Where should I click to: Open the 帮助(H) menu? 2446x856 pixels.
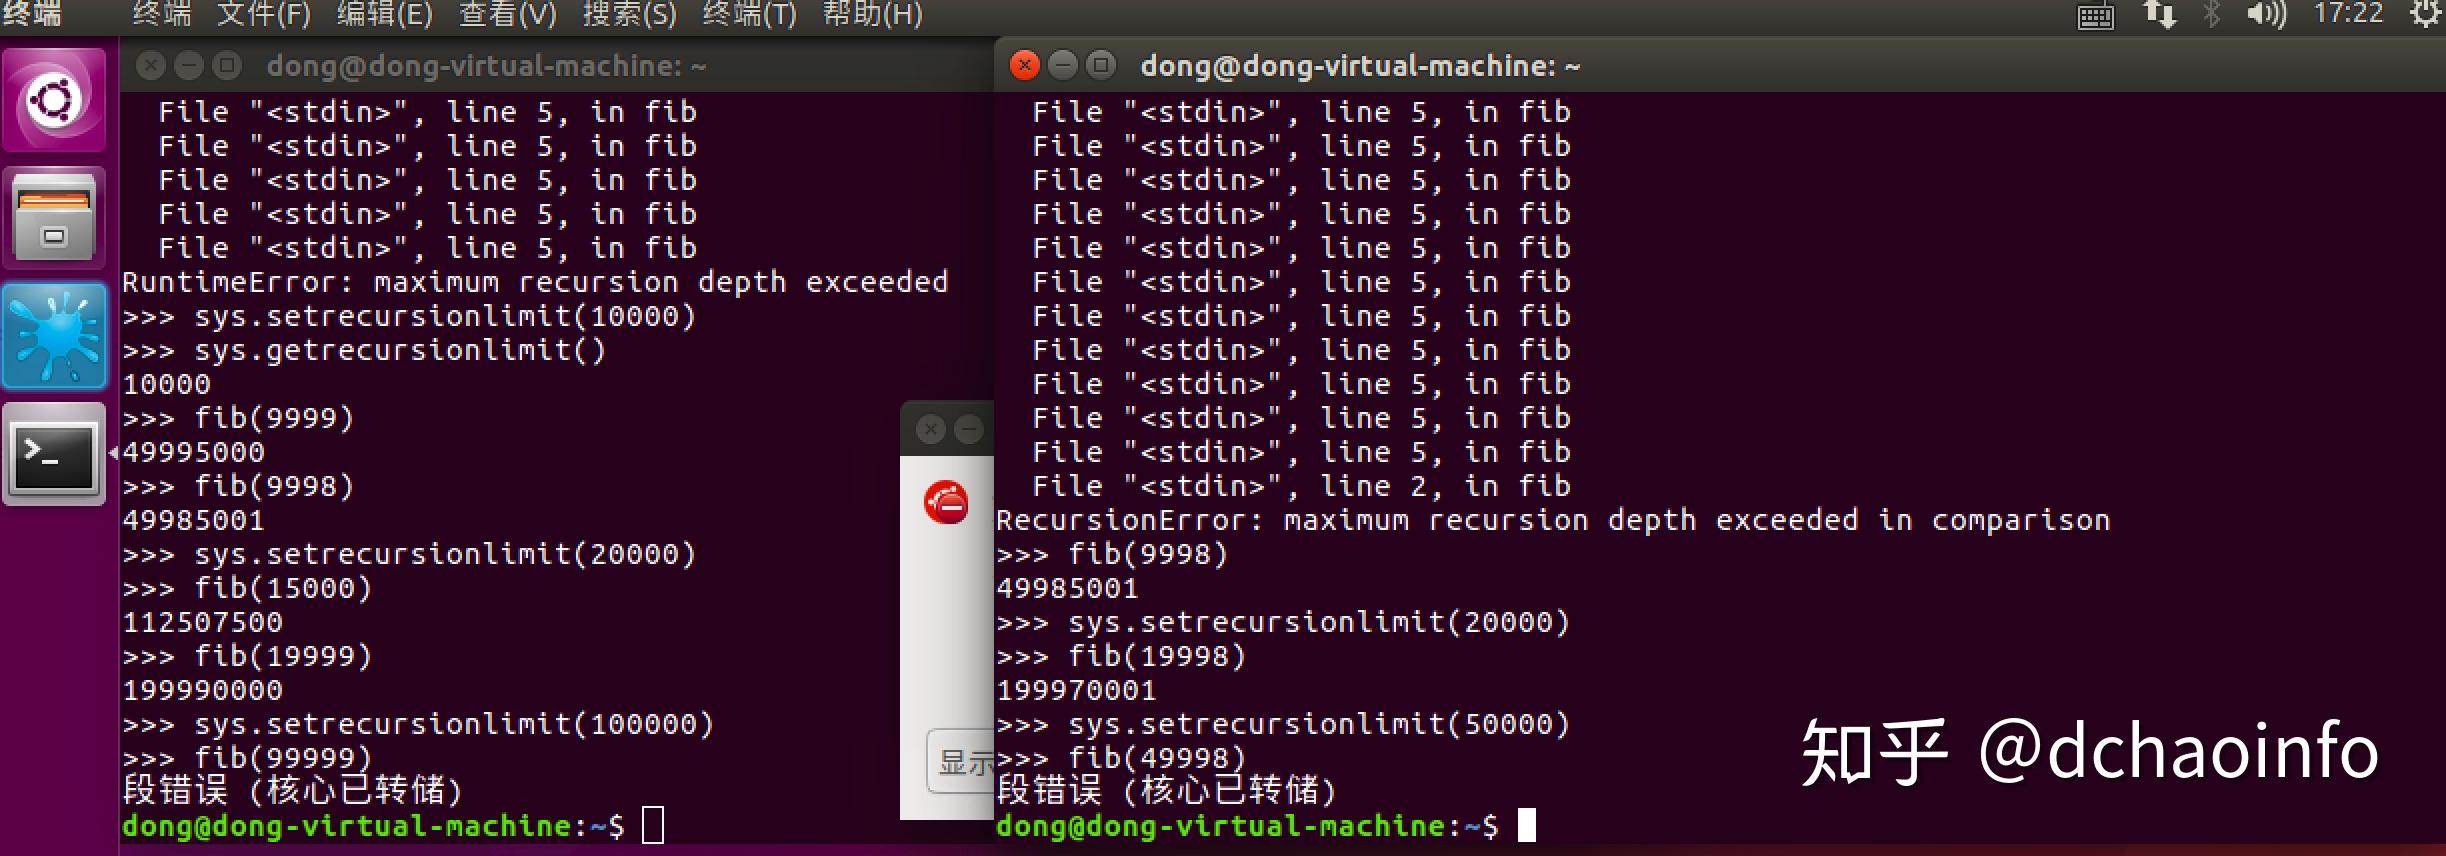872,14
